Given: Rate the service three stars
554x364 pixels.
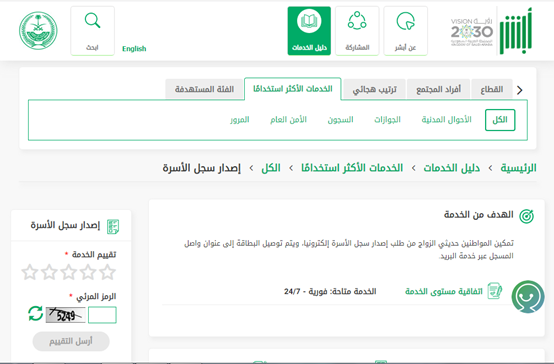Looking at the screenshot, I should tap(69, 272).
